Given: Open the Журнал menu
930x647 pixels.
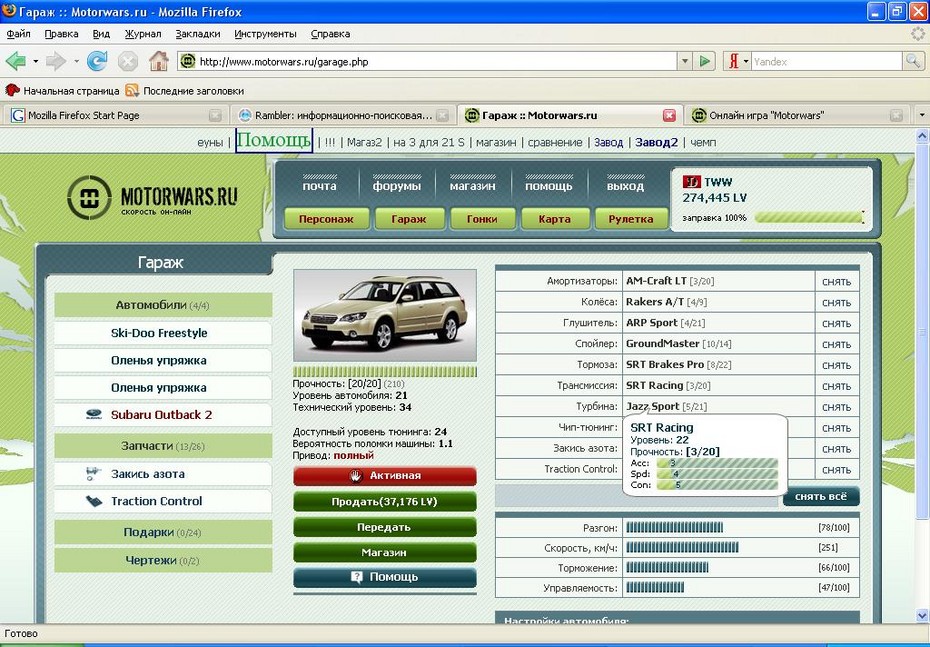Looking at the screenshot, I should point(143,34).
